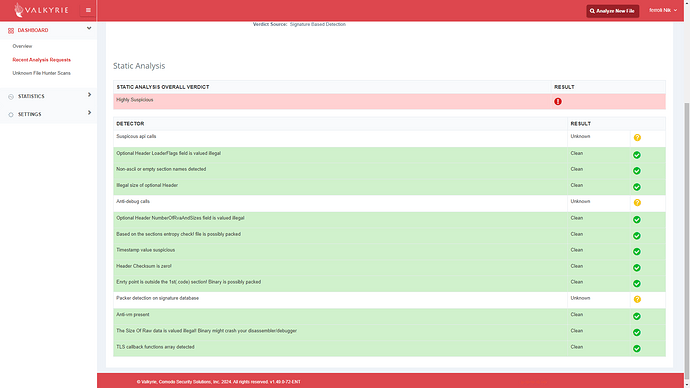Click the green check for Anti-vm present
Viewport: 690px width, 388px height.
click(636, 316)
